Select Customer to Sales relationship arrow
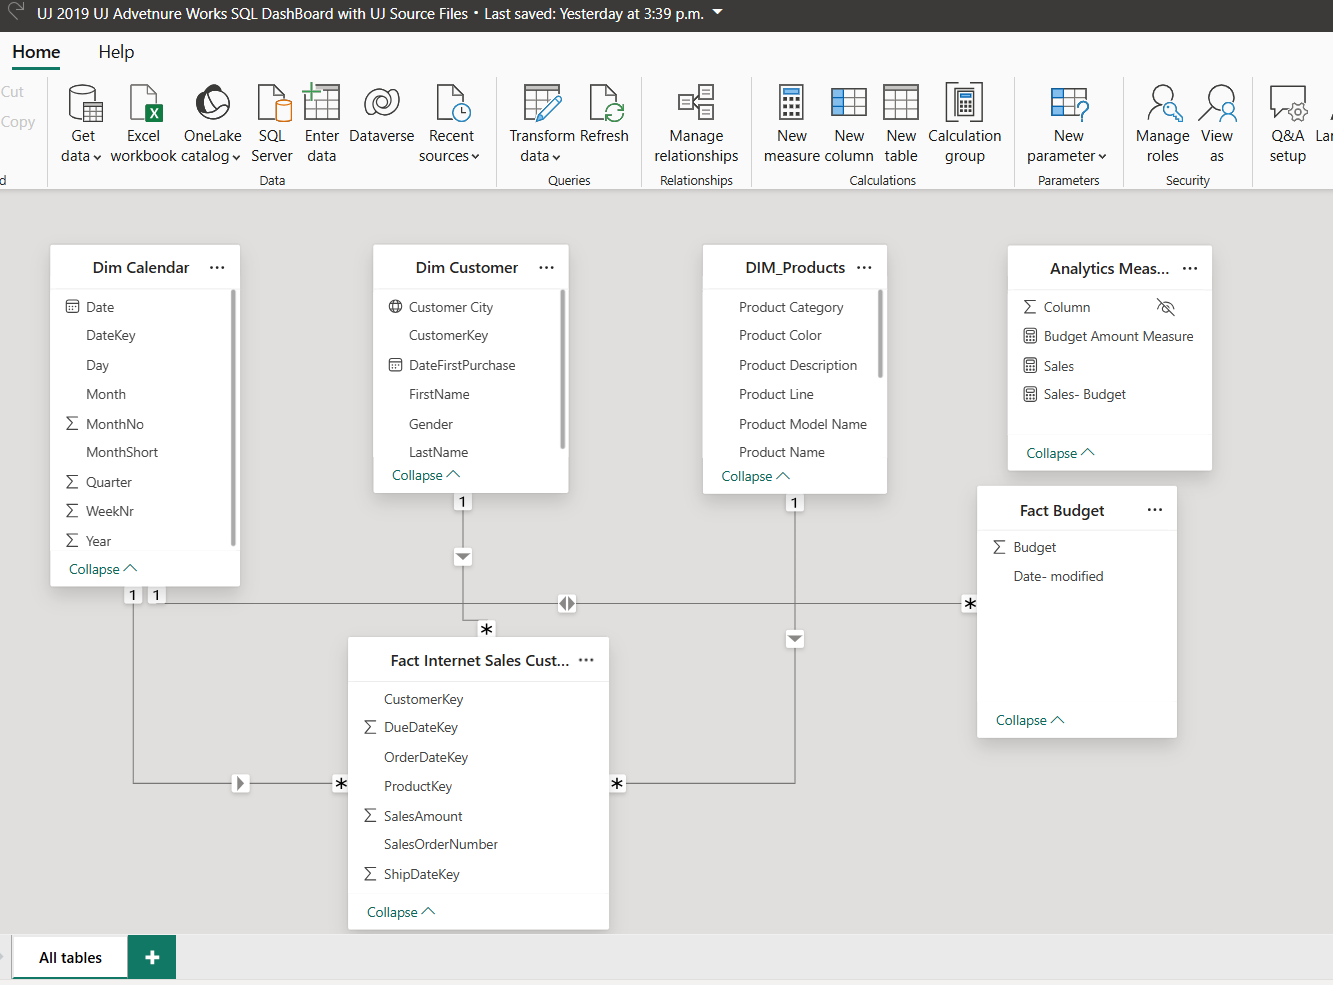The image size is (1333, 985). point(463,557)
